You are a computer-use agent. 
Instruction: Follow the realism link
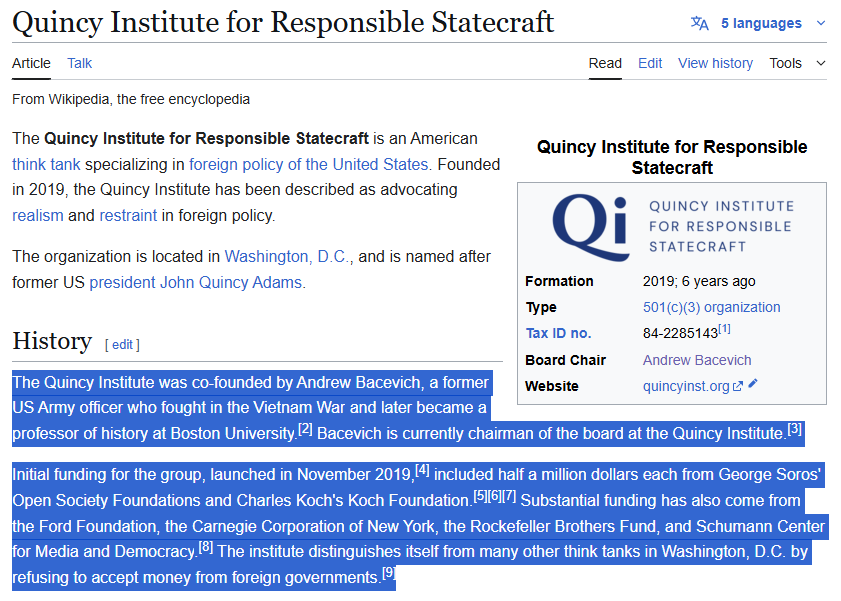38,216
